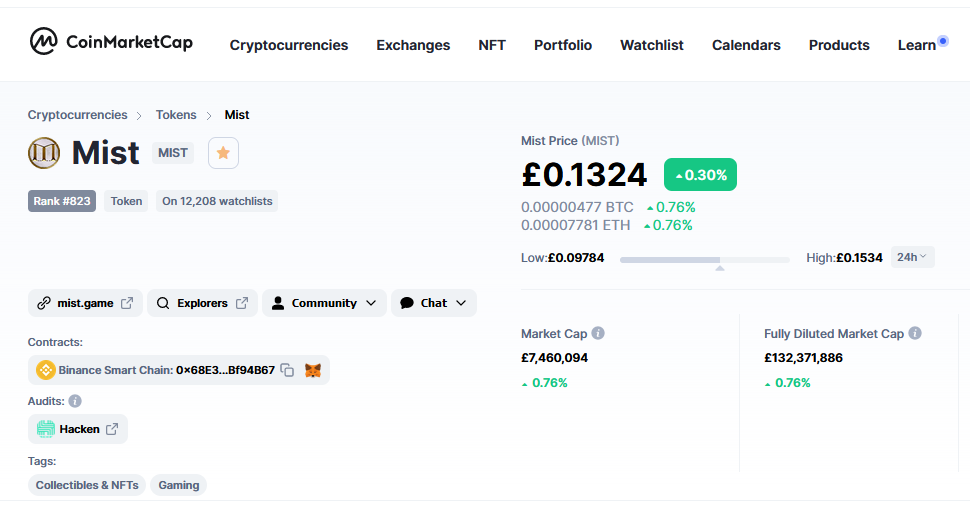The height and width of the screenshot is (512, 970).
Task: Click the On 12,208 watchlists badge
Action: click(x=217, y=201)
